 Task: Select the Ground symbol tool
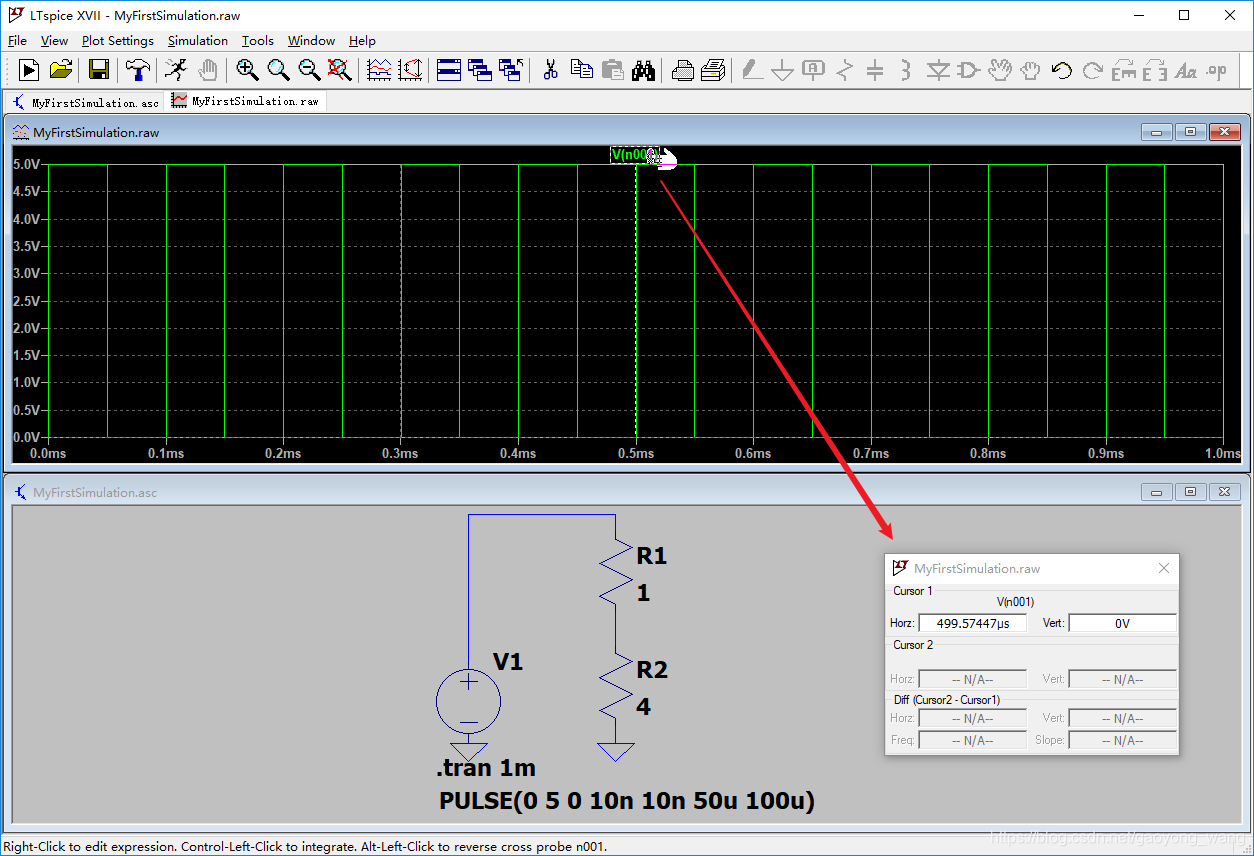(x=783, y=70)
